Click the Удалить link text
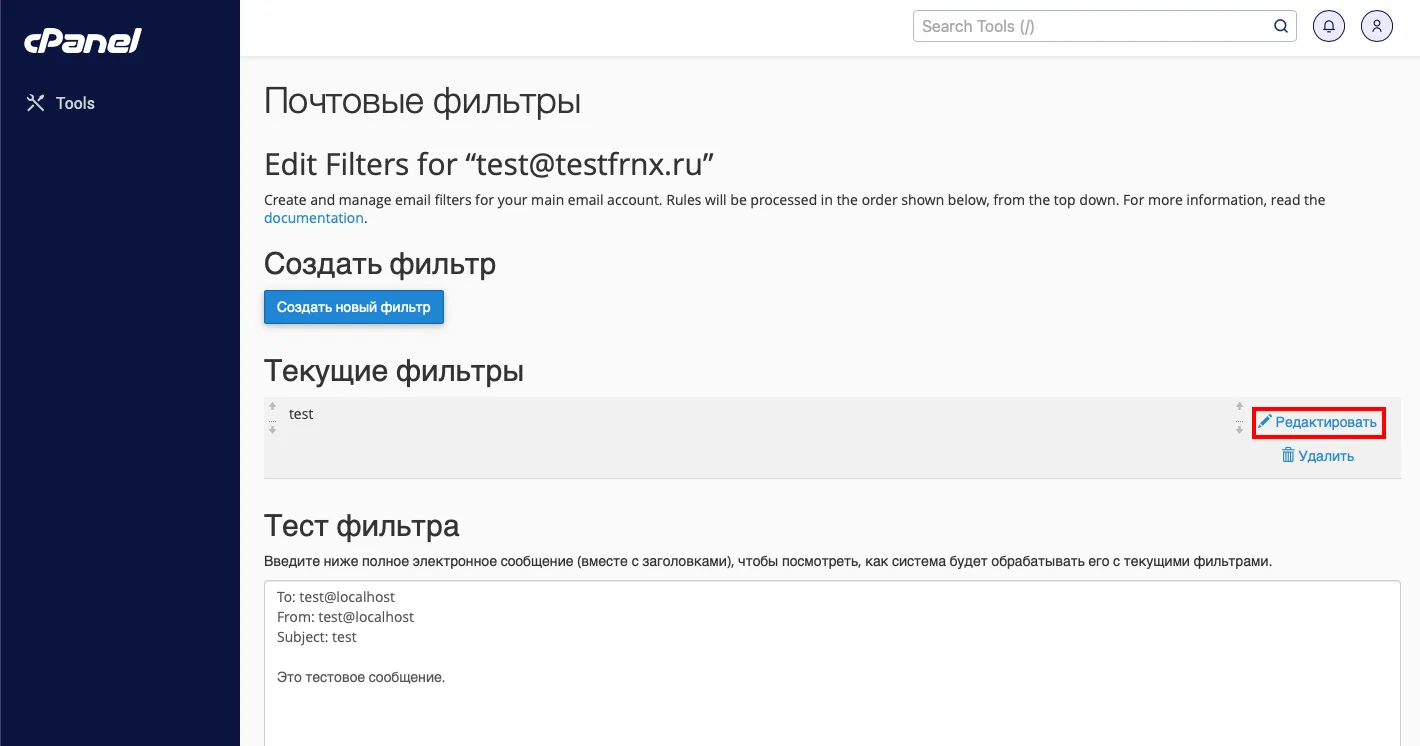 (1326, 456)
